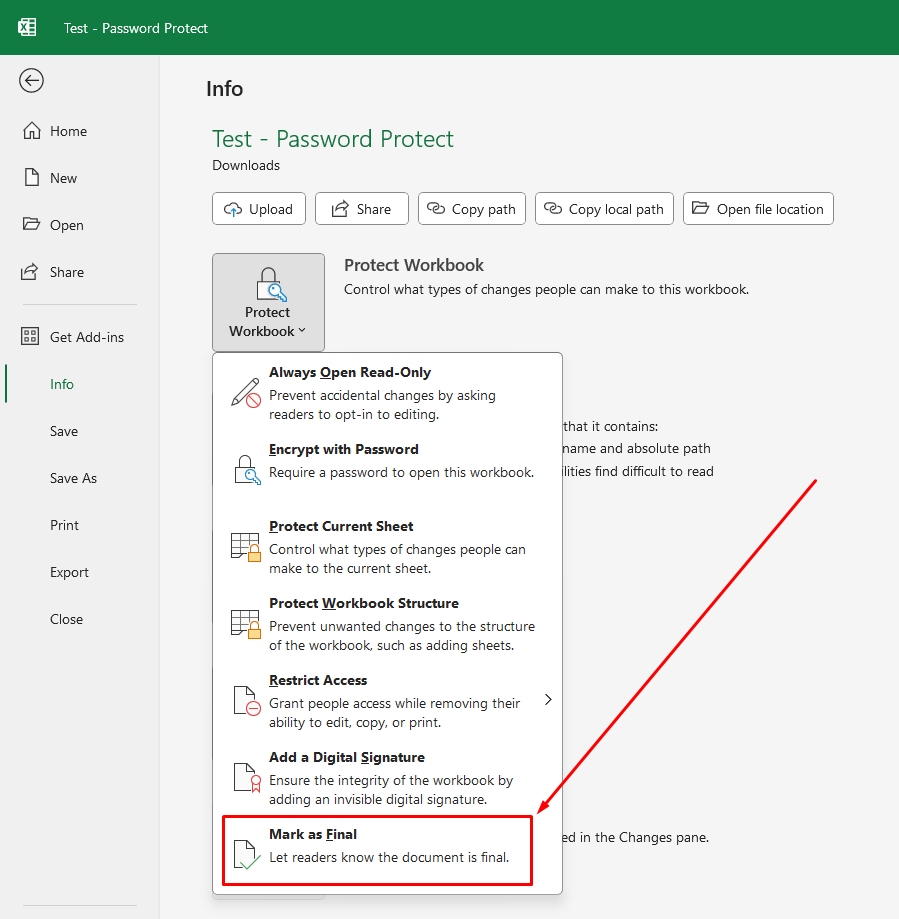899x919 pixels.
Task: Click Open file location button
Action: tap(758, 209)
